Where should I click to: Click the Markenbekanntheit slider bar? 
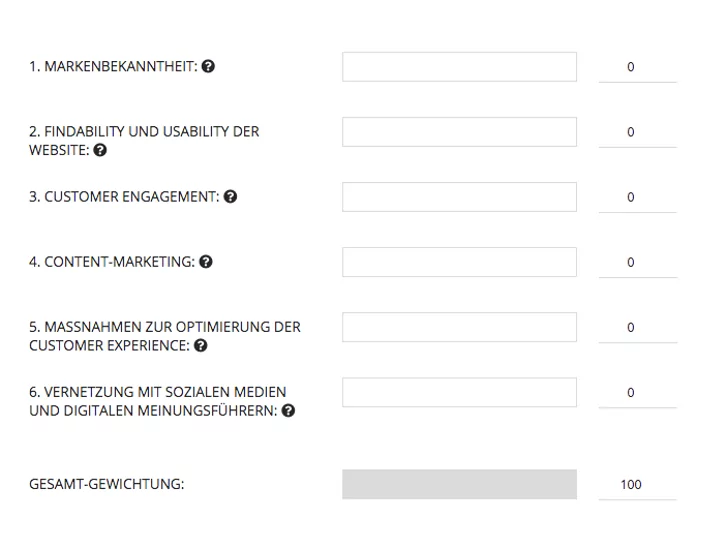(x=459, y=67)
